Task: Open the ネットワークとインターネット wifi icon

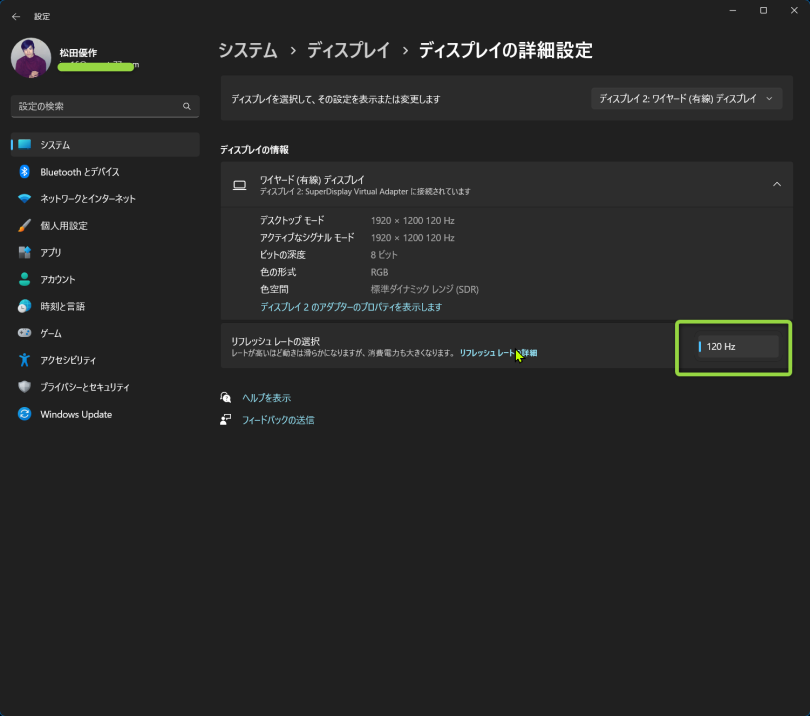Action: click(24, 198)
